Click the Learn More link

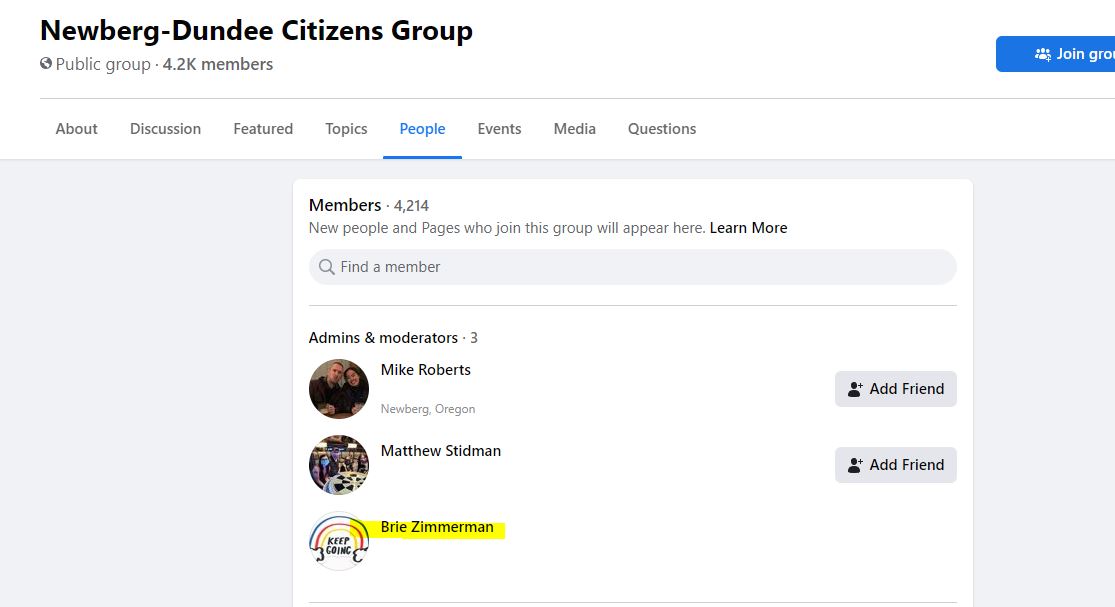(748, 227)
